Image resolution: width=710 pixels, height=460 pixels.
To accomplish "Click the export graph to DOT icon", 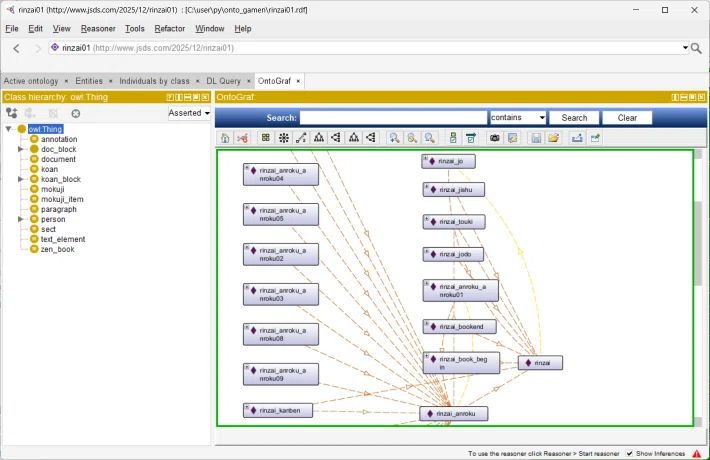I will (577, 138).
